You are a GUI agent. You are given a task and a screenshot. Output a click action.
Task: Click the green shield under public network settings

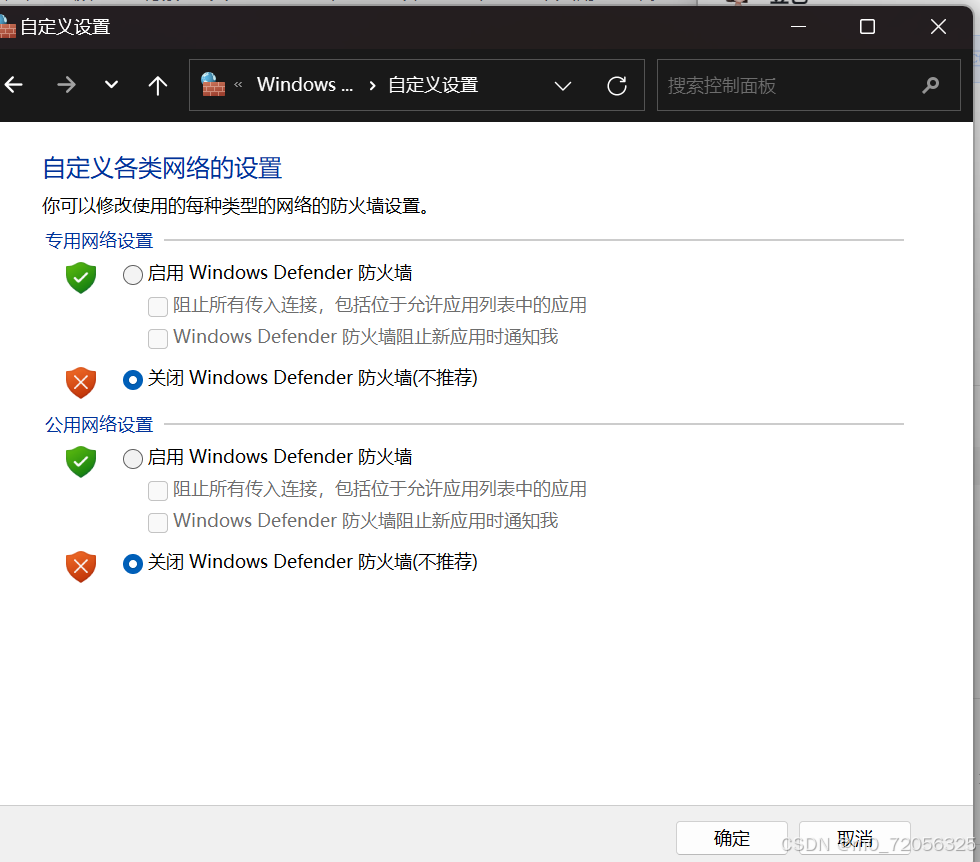coord(81,461)
